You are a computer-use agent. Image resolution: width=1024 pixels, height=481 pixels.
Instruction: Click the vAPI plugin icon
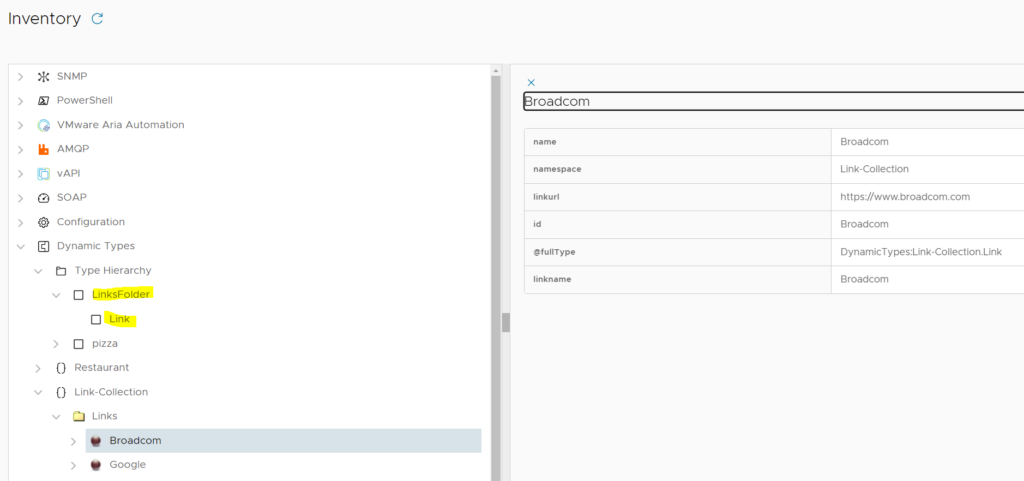click(43, 173)
